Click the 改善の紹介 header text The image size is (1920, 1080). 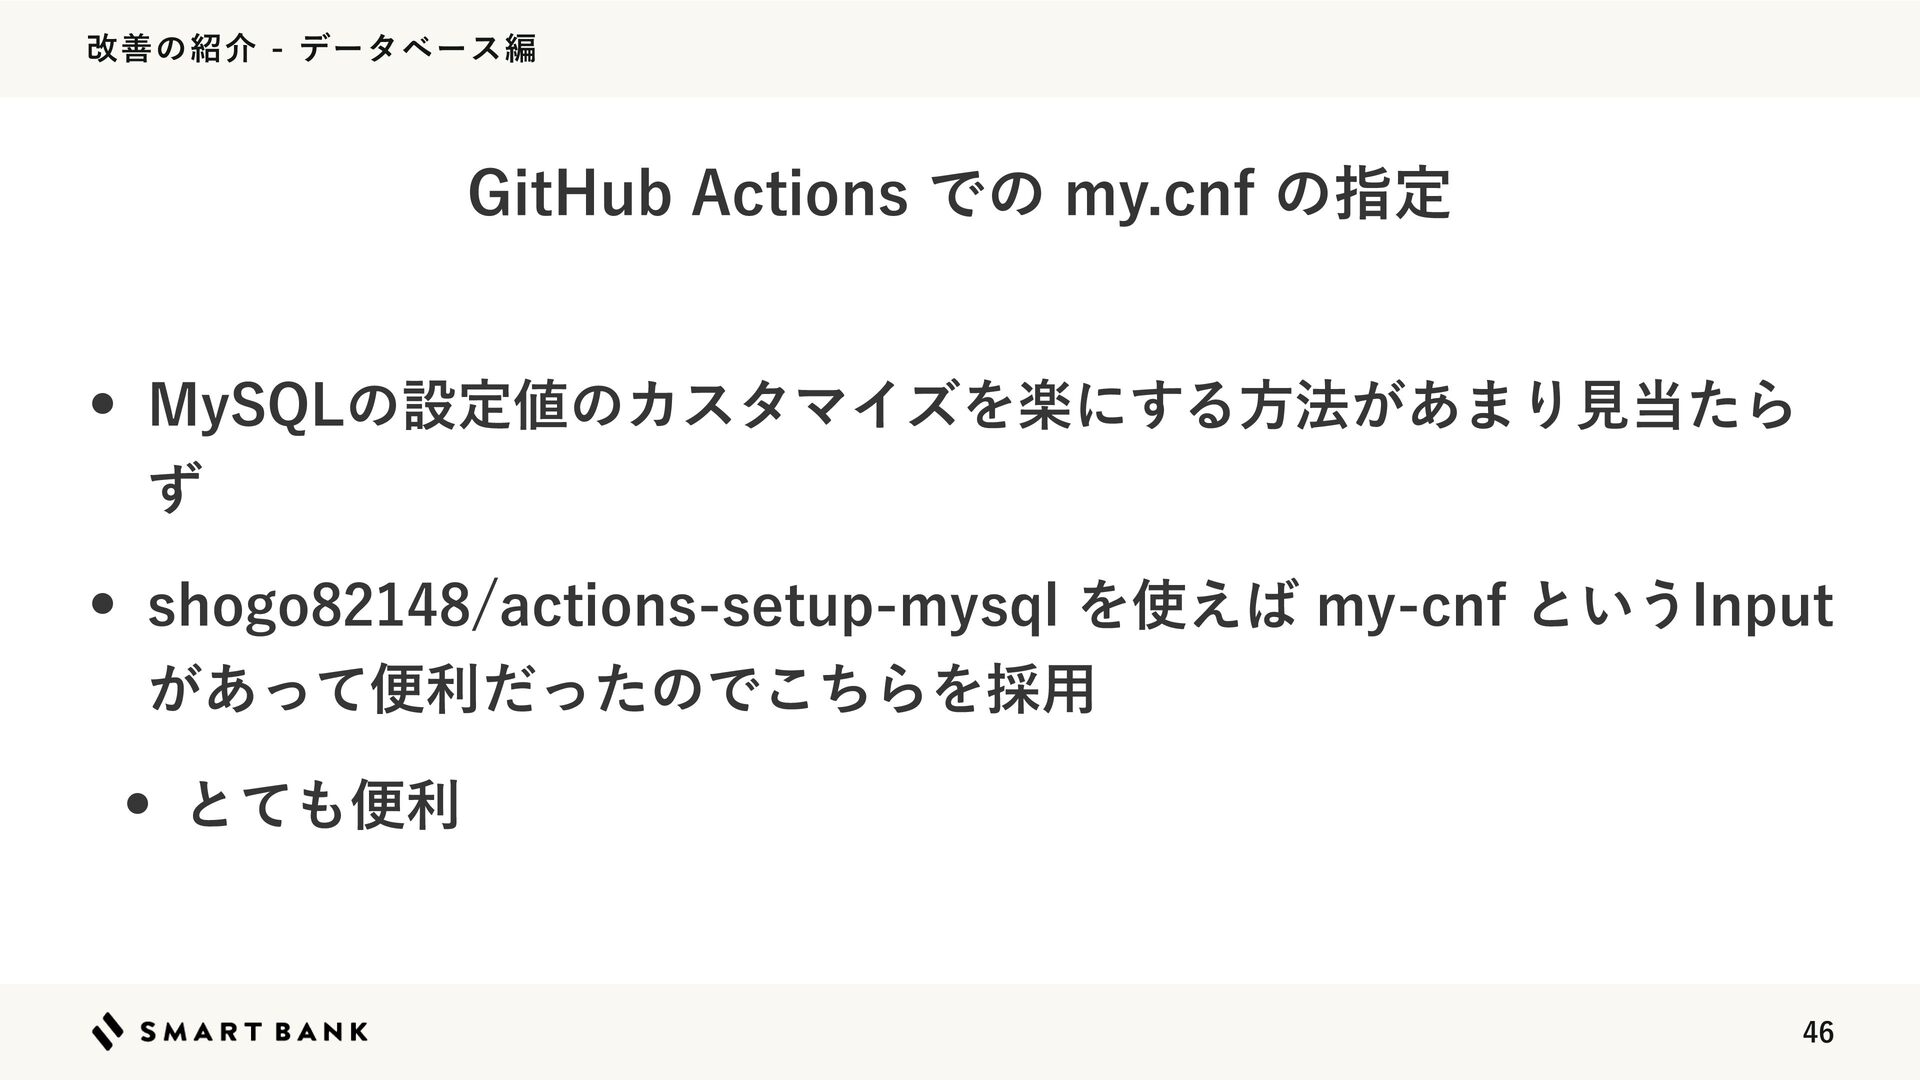click(x=172, y=48)
